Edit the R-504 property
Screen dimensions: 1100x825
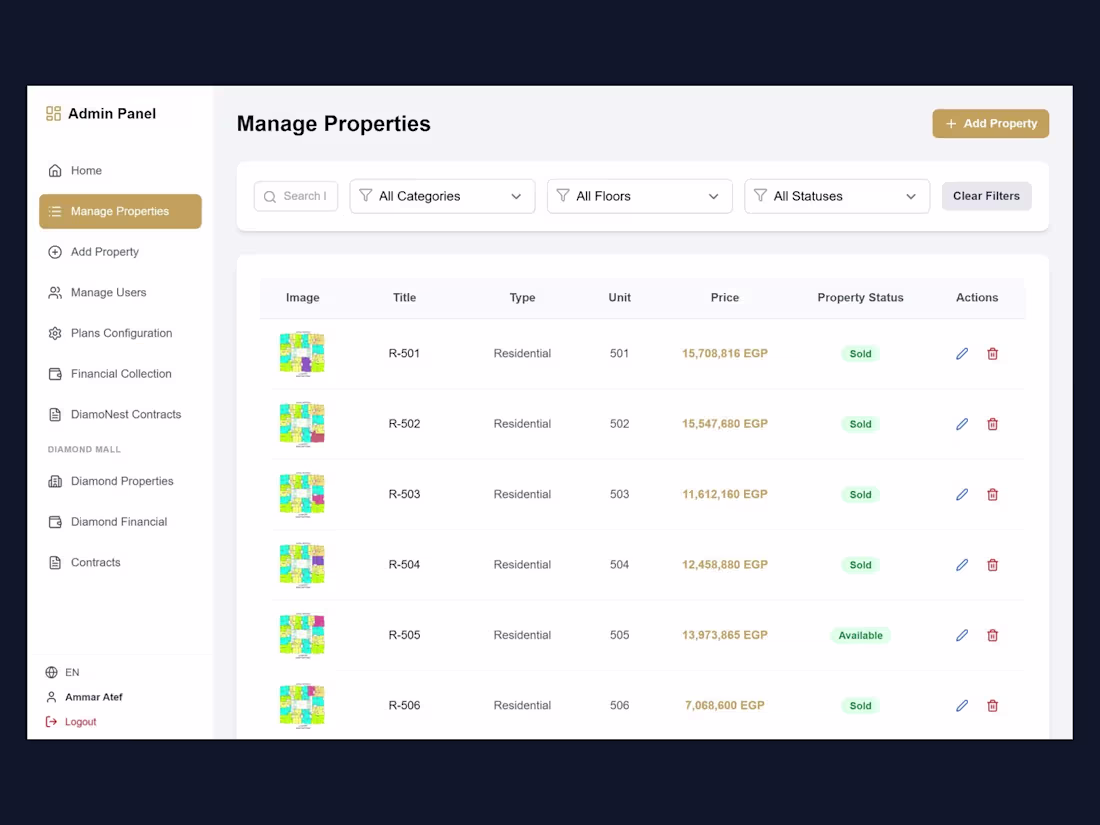pos(962,565)
